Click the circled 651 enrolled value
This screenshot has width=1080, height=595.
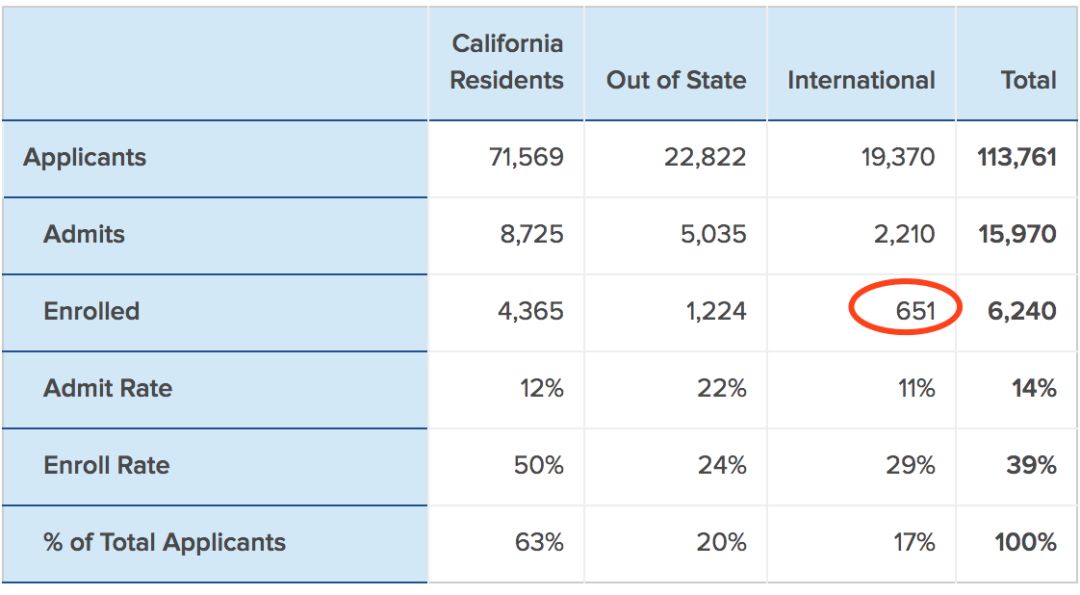point(915,311)
